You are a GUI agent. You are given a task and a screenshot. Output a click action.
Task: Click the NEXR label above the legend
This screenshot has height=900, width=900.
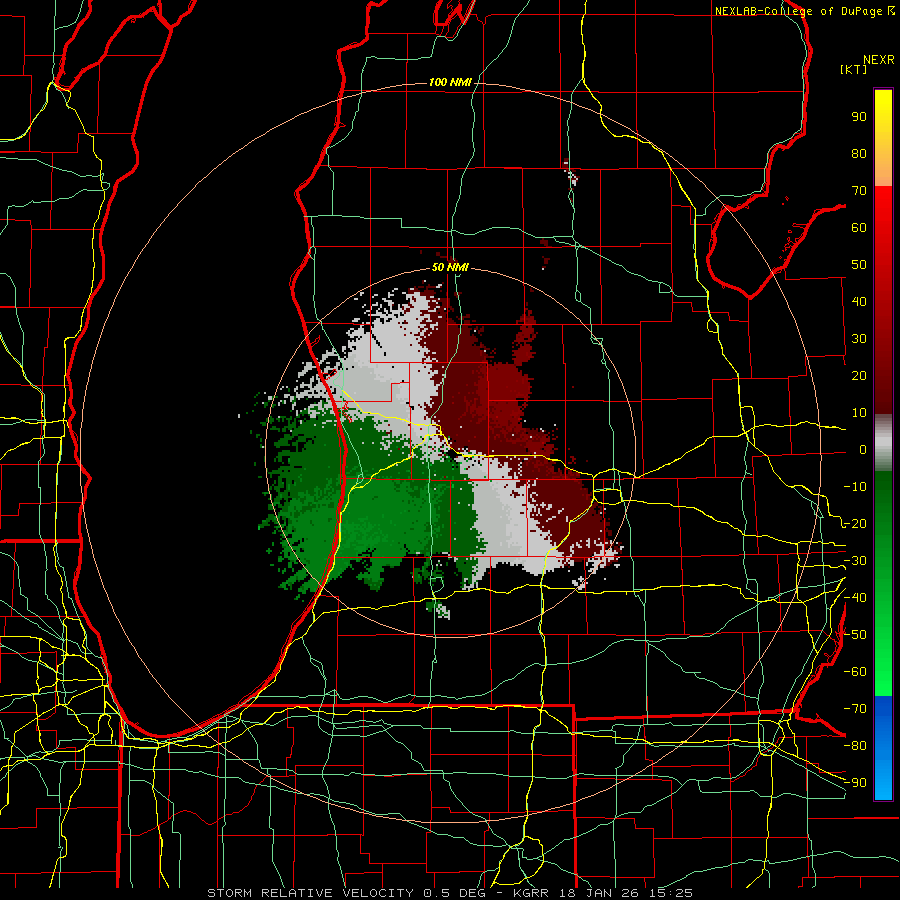click(879, 60)
